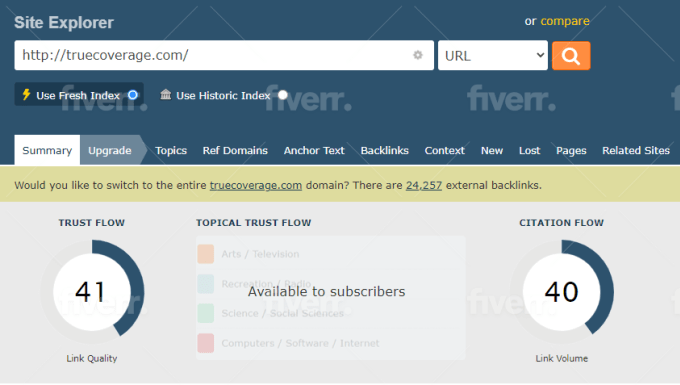Follow the truecoverage.com domain link
Image resolution: width=680 pixels, height=385 pixels.
(256, 185)
